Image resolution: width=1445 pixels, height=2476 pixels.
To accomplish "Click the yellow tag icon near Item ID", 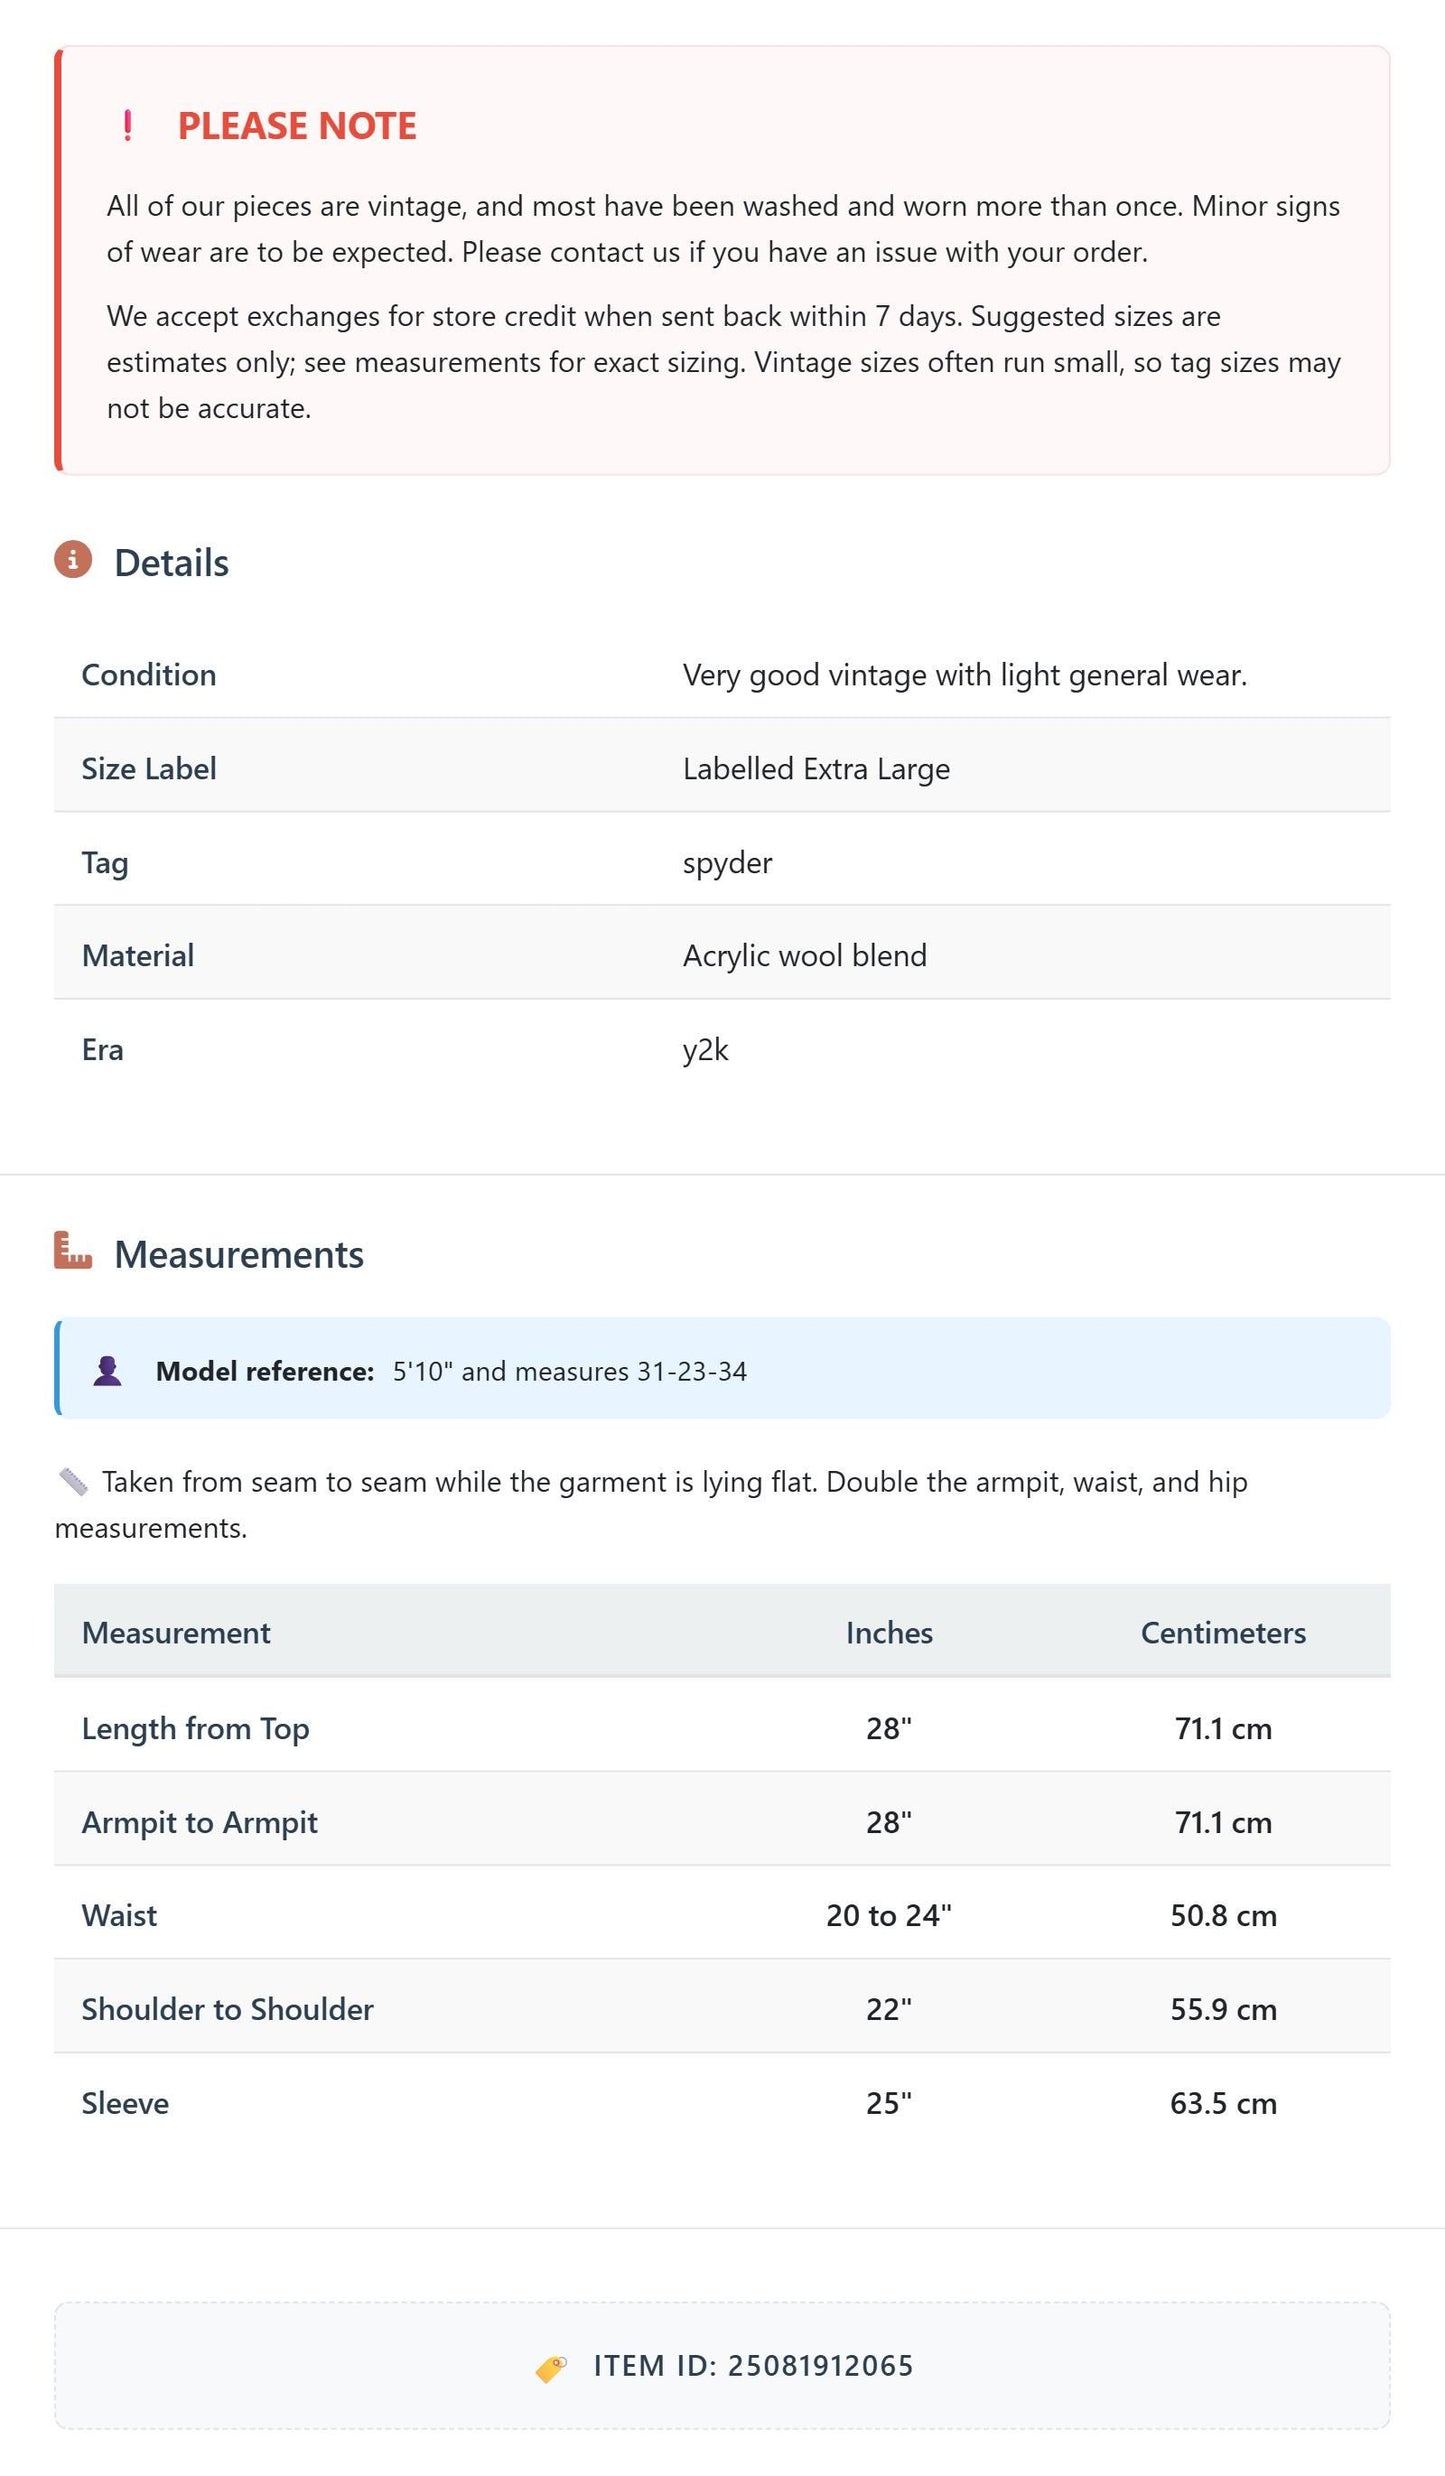I will (551, 2367).
